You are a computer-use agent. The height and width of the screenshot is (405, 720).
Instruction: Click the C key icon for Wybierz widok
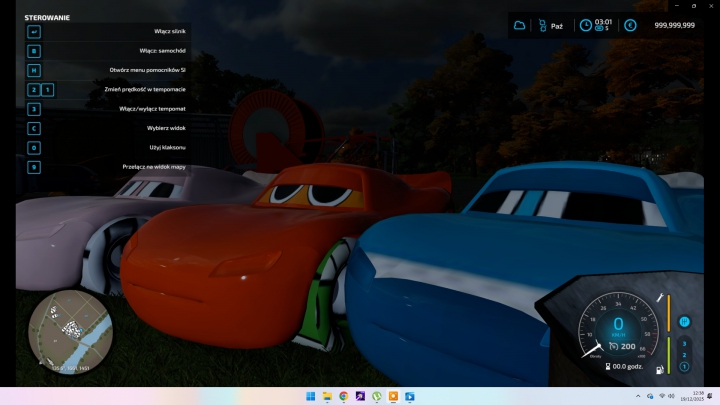[34, 128]
